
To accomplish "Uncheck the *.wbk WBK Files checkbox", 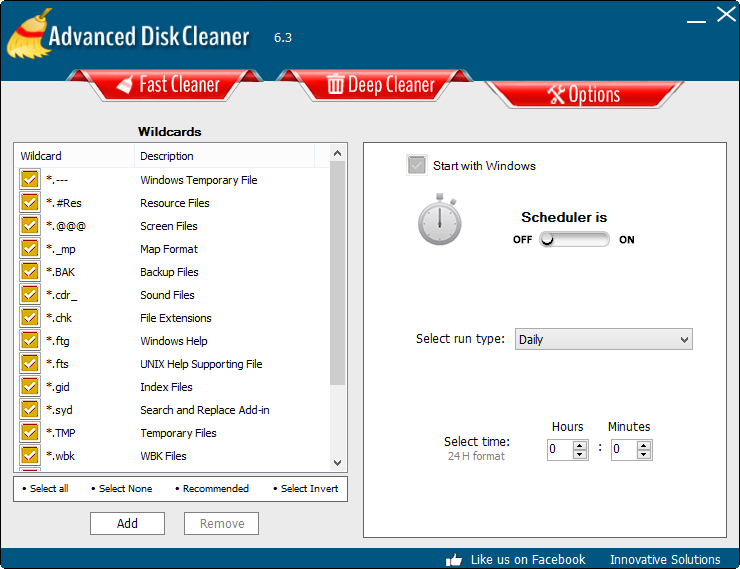I will click(30, 455).
